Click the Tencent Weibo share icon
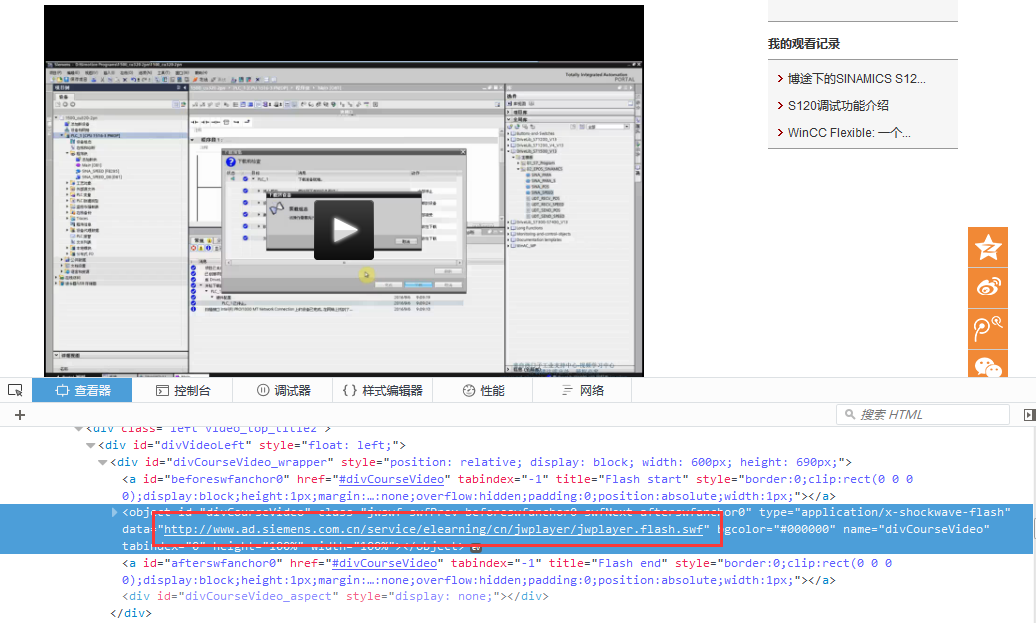 (988, 328)
